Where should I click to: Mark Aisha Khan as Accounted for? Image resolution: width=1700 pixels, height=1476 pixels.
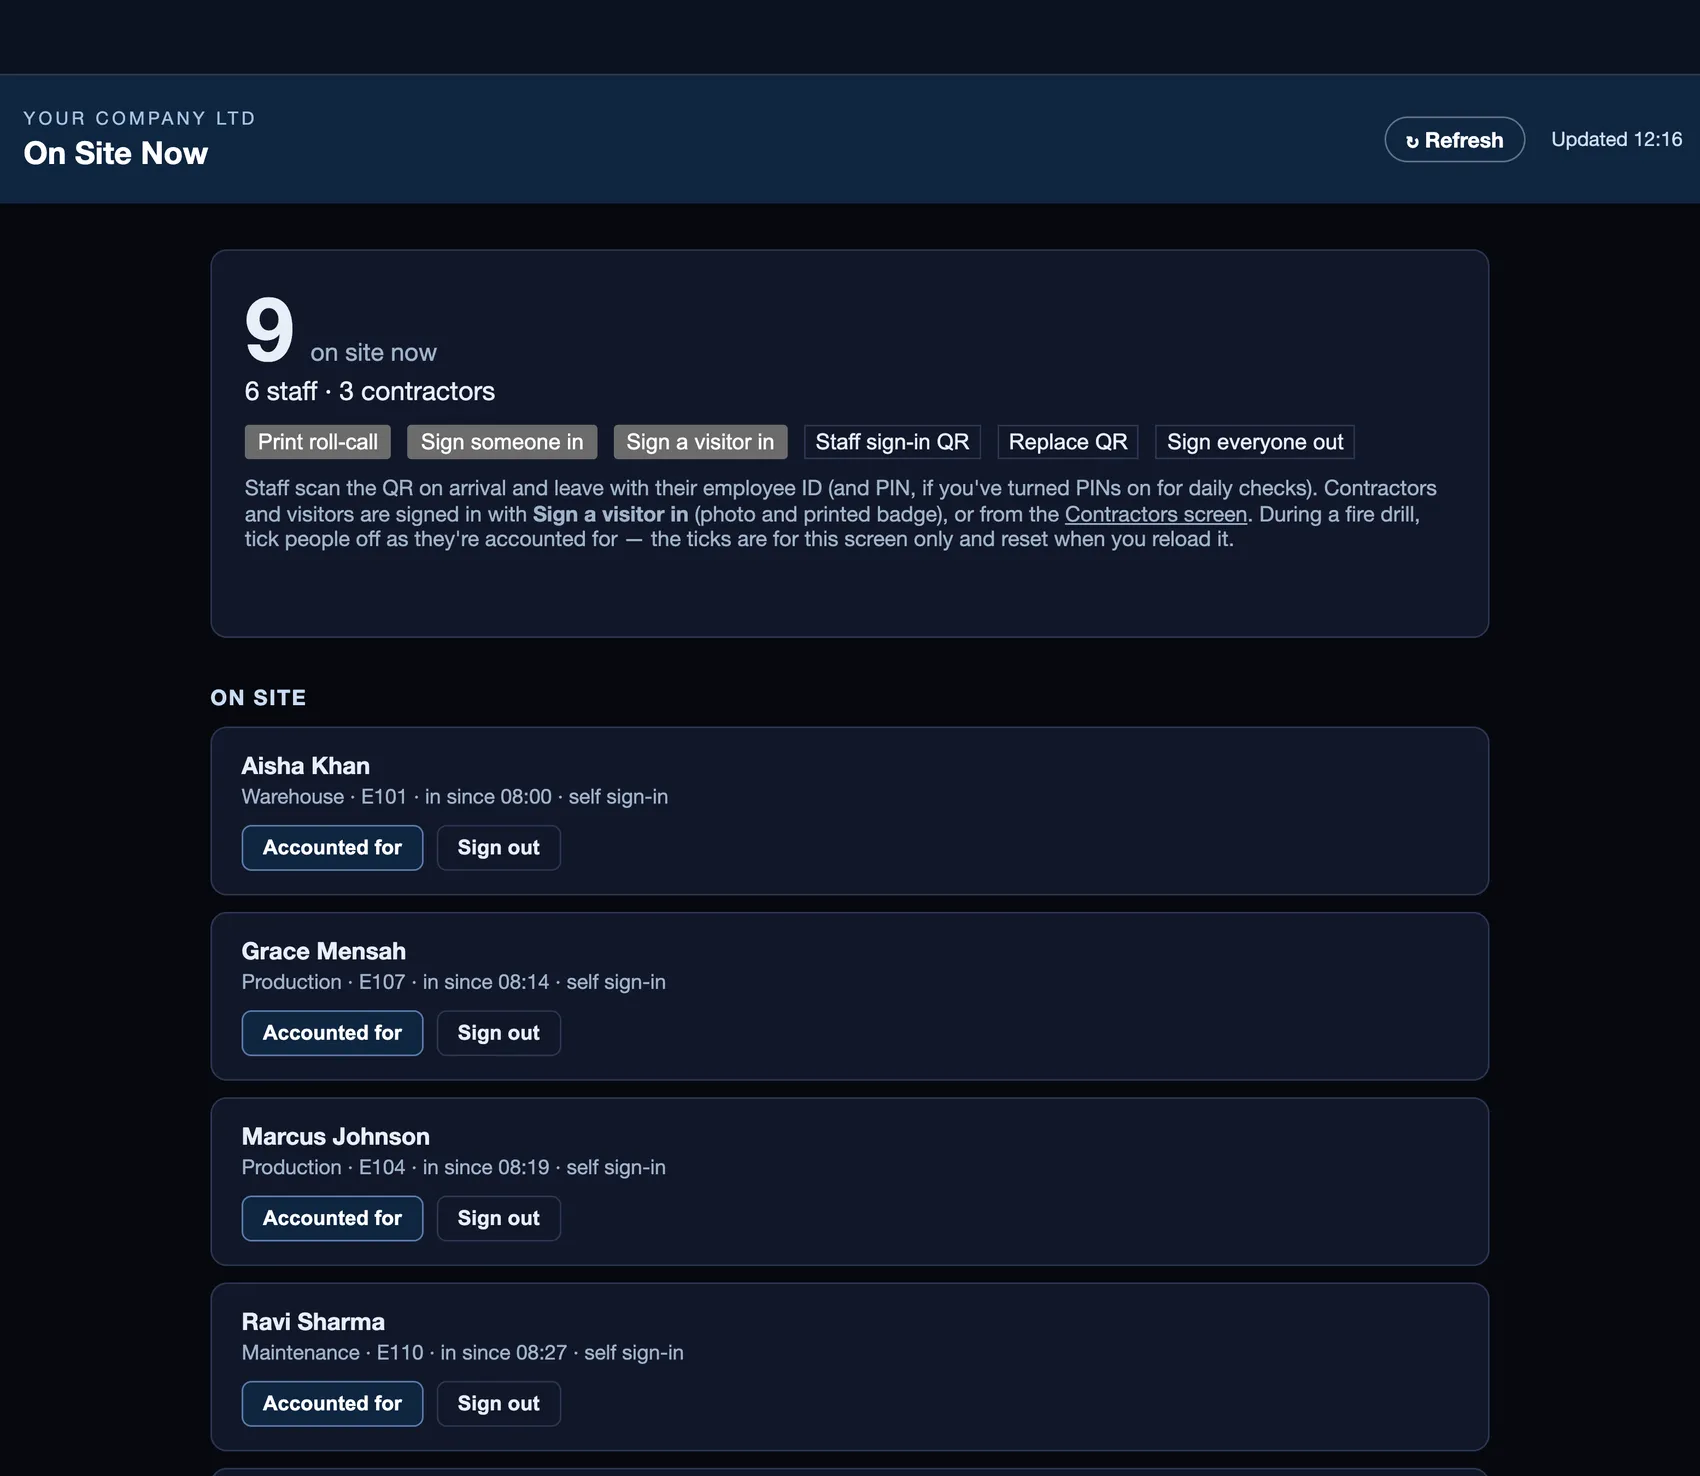coord(332,848)
